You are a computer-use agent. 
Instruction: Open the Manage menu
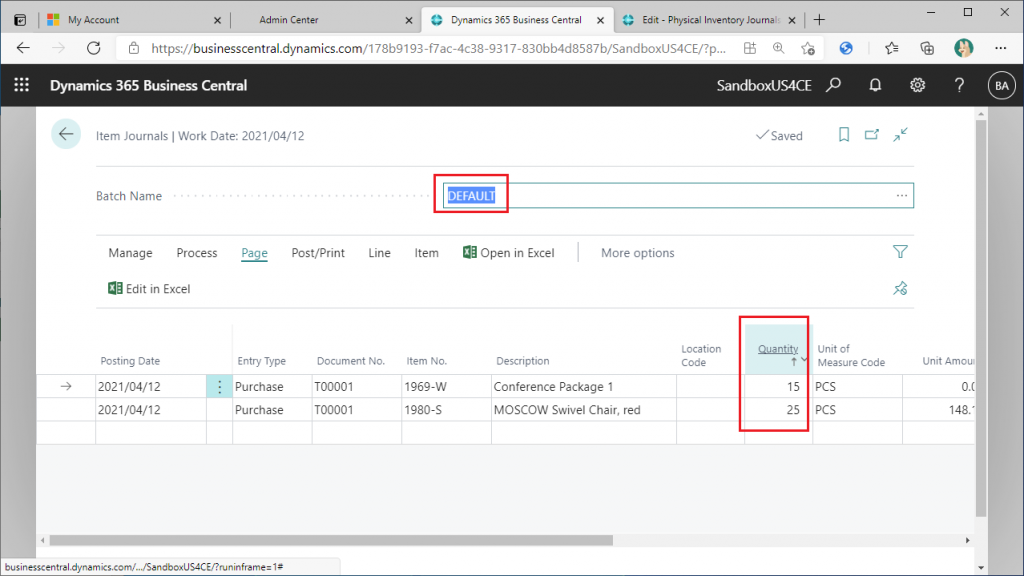[131, 253]
